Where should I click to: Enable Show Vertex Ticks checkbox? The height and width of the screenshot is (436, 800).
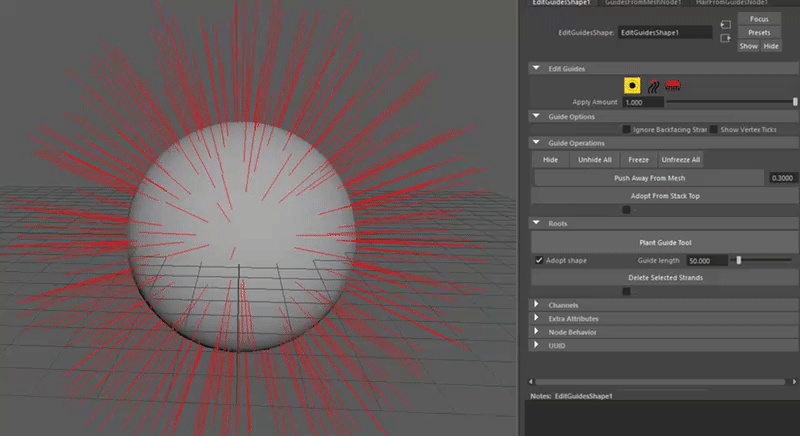click(x=715, y=130)
